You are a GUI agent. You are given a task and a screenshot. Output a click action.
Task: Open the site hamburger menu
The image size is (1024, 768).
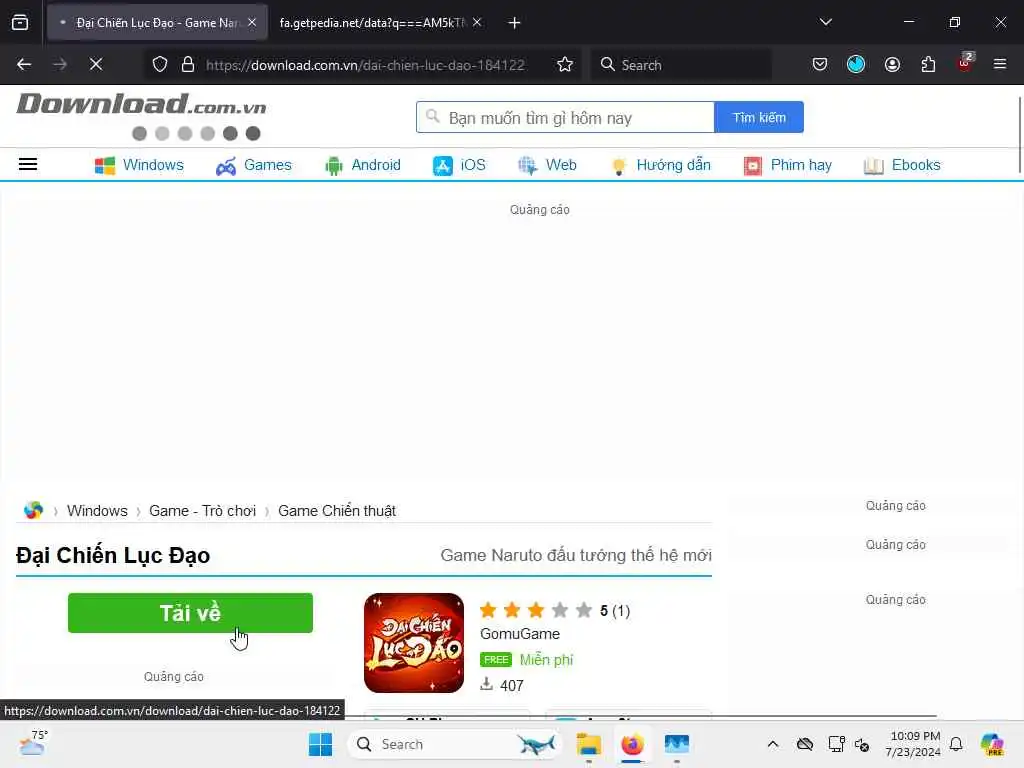tap(27, 165)
